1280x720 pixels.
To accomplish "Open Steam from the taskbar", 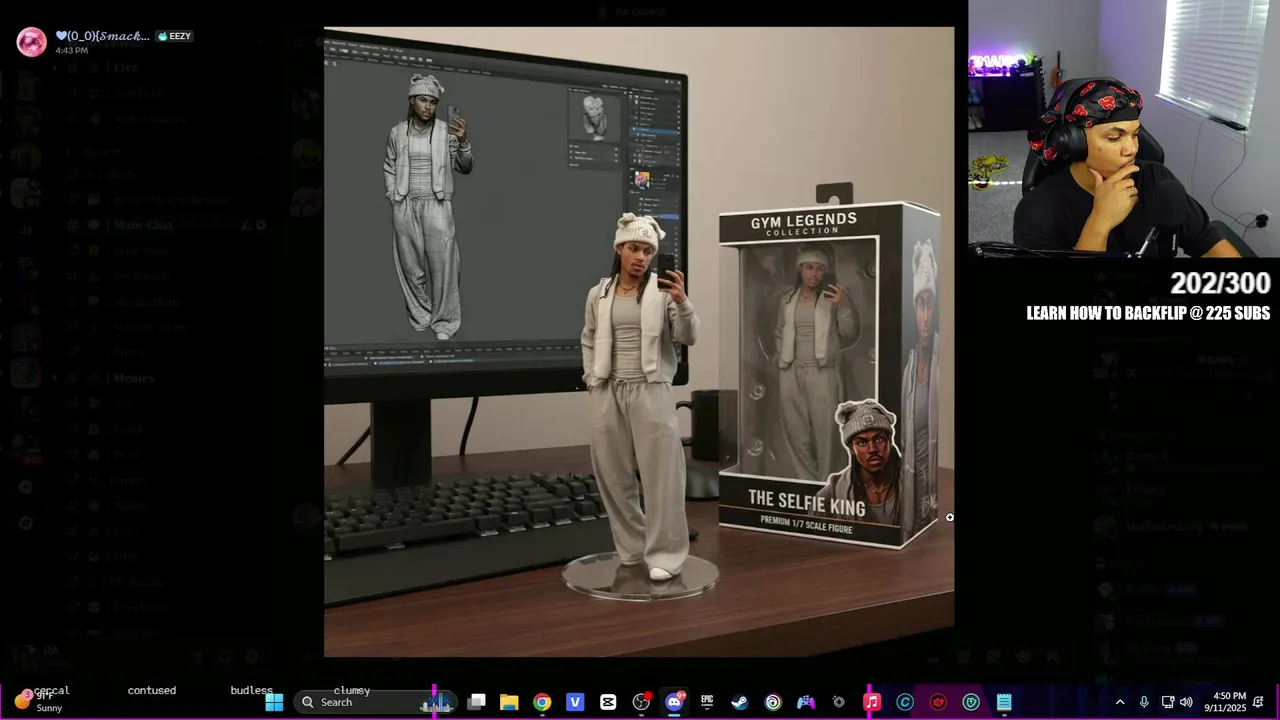I will coord(740,702).
